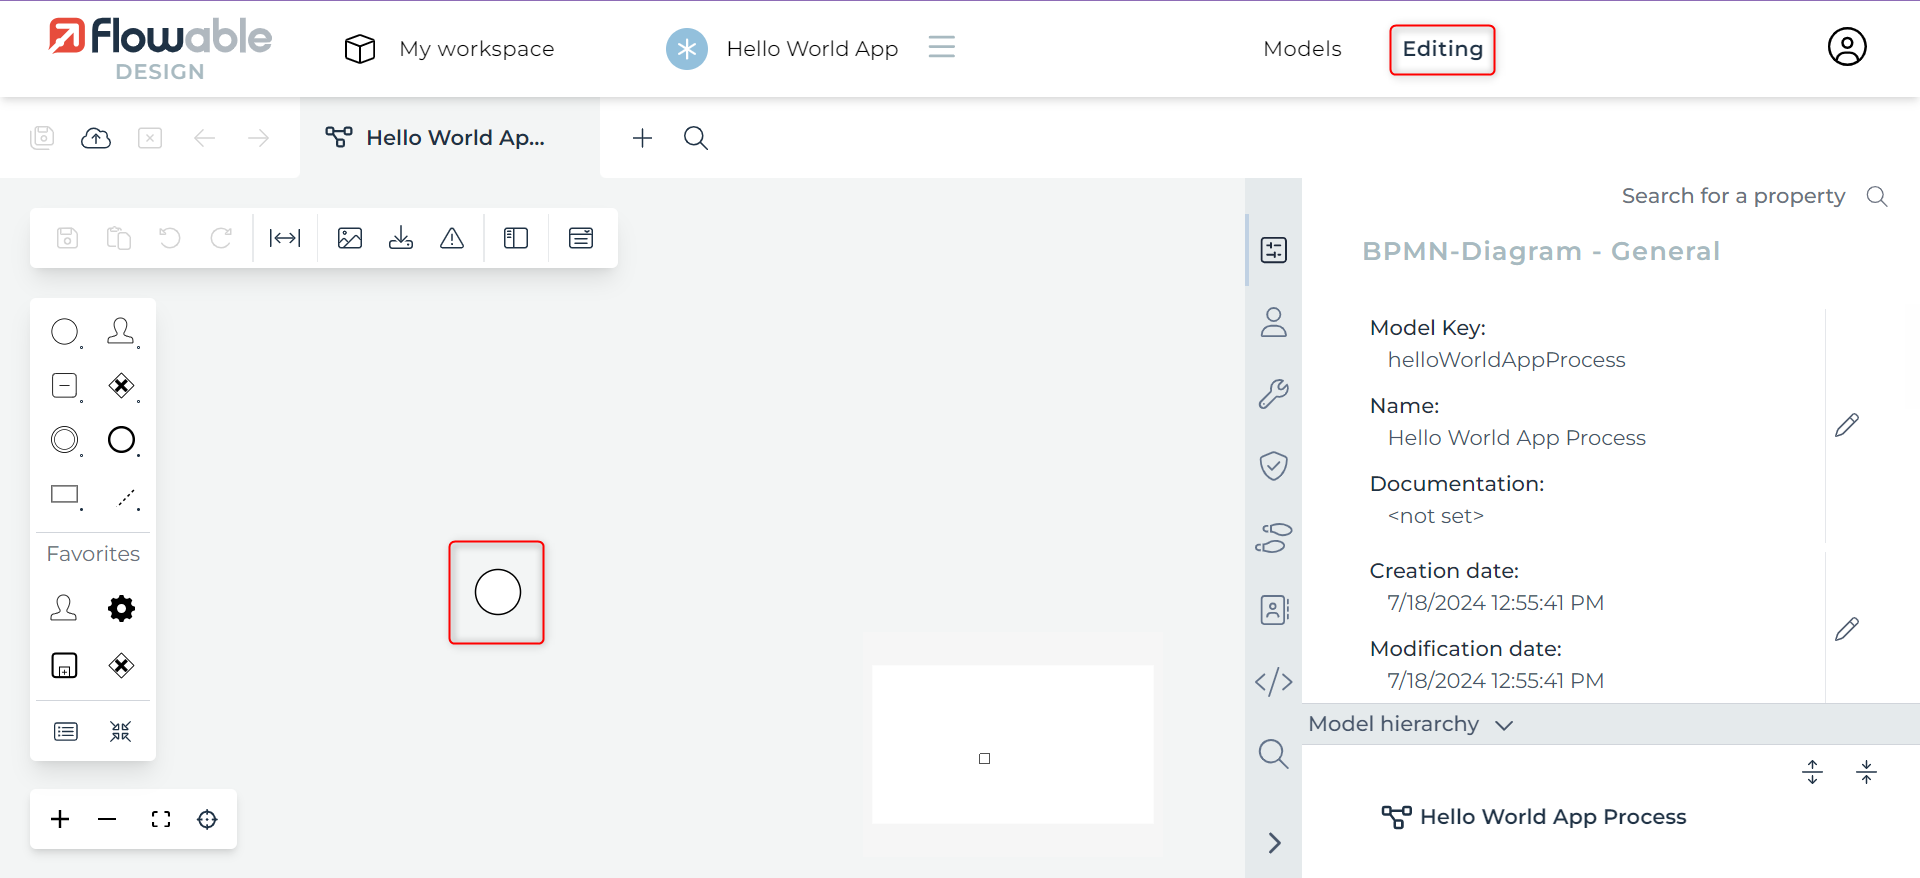Screen dimensions: 1920x878
Task: Collapse the Model hierarchy section
Action: (1503, 725)
